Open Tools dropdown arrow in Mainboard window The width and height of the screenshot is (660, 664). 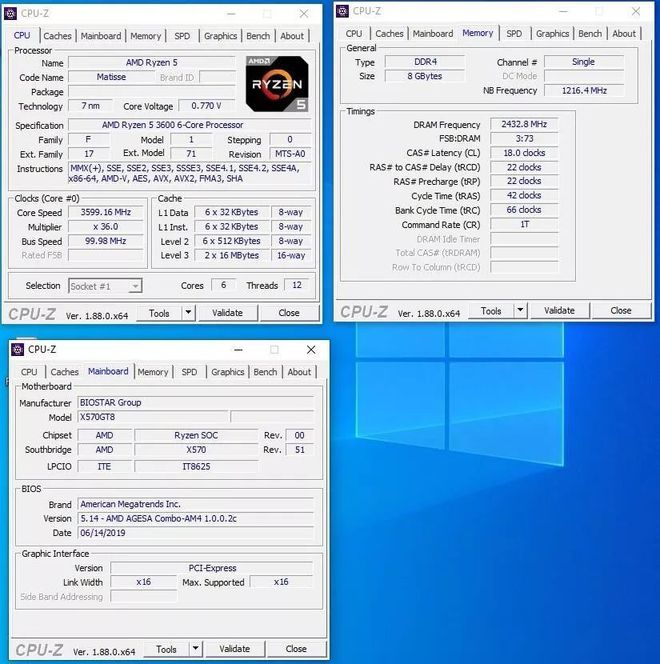196,649
